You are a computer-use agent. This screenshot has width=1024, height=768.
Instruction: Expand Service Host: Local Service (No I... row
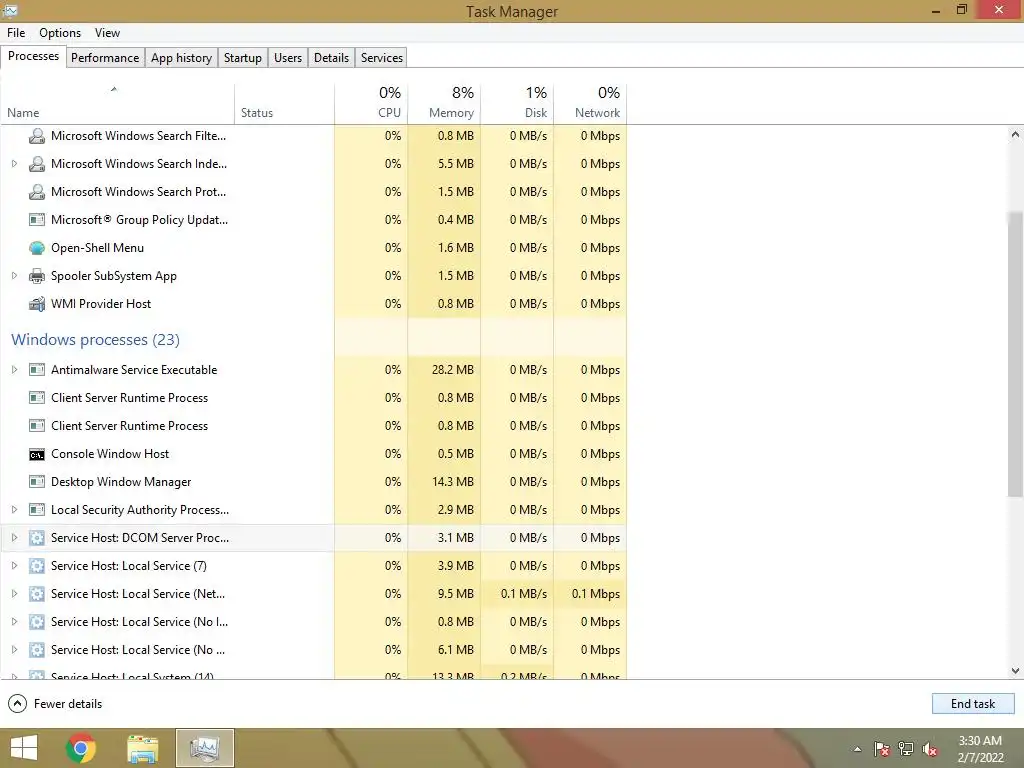pyautogui.click(x=14, y=622)
